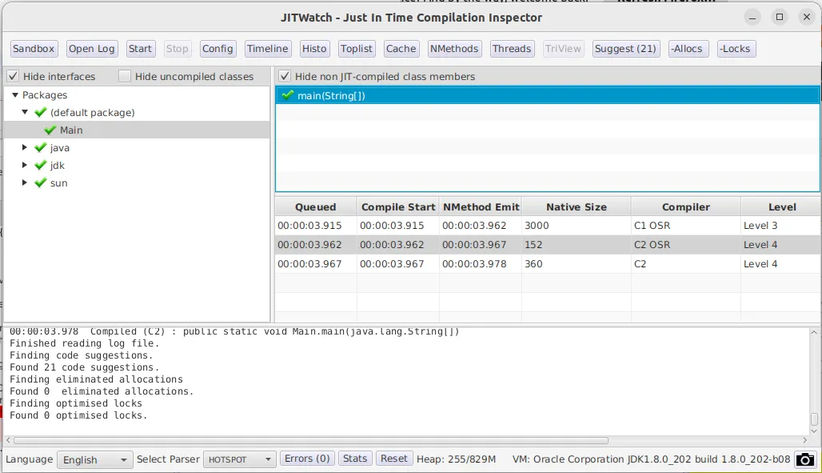
Task: Open the -Locks report
Action: click(x=735, y=49)
